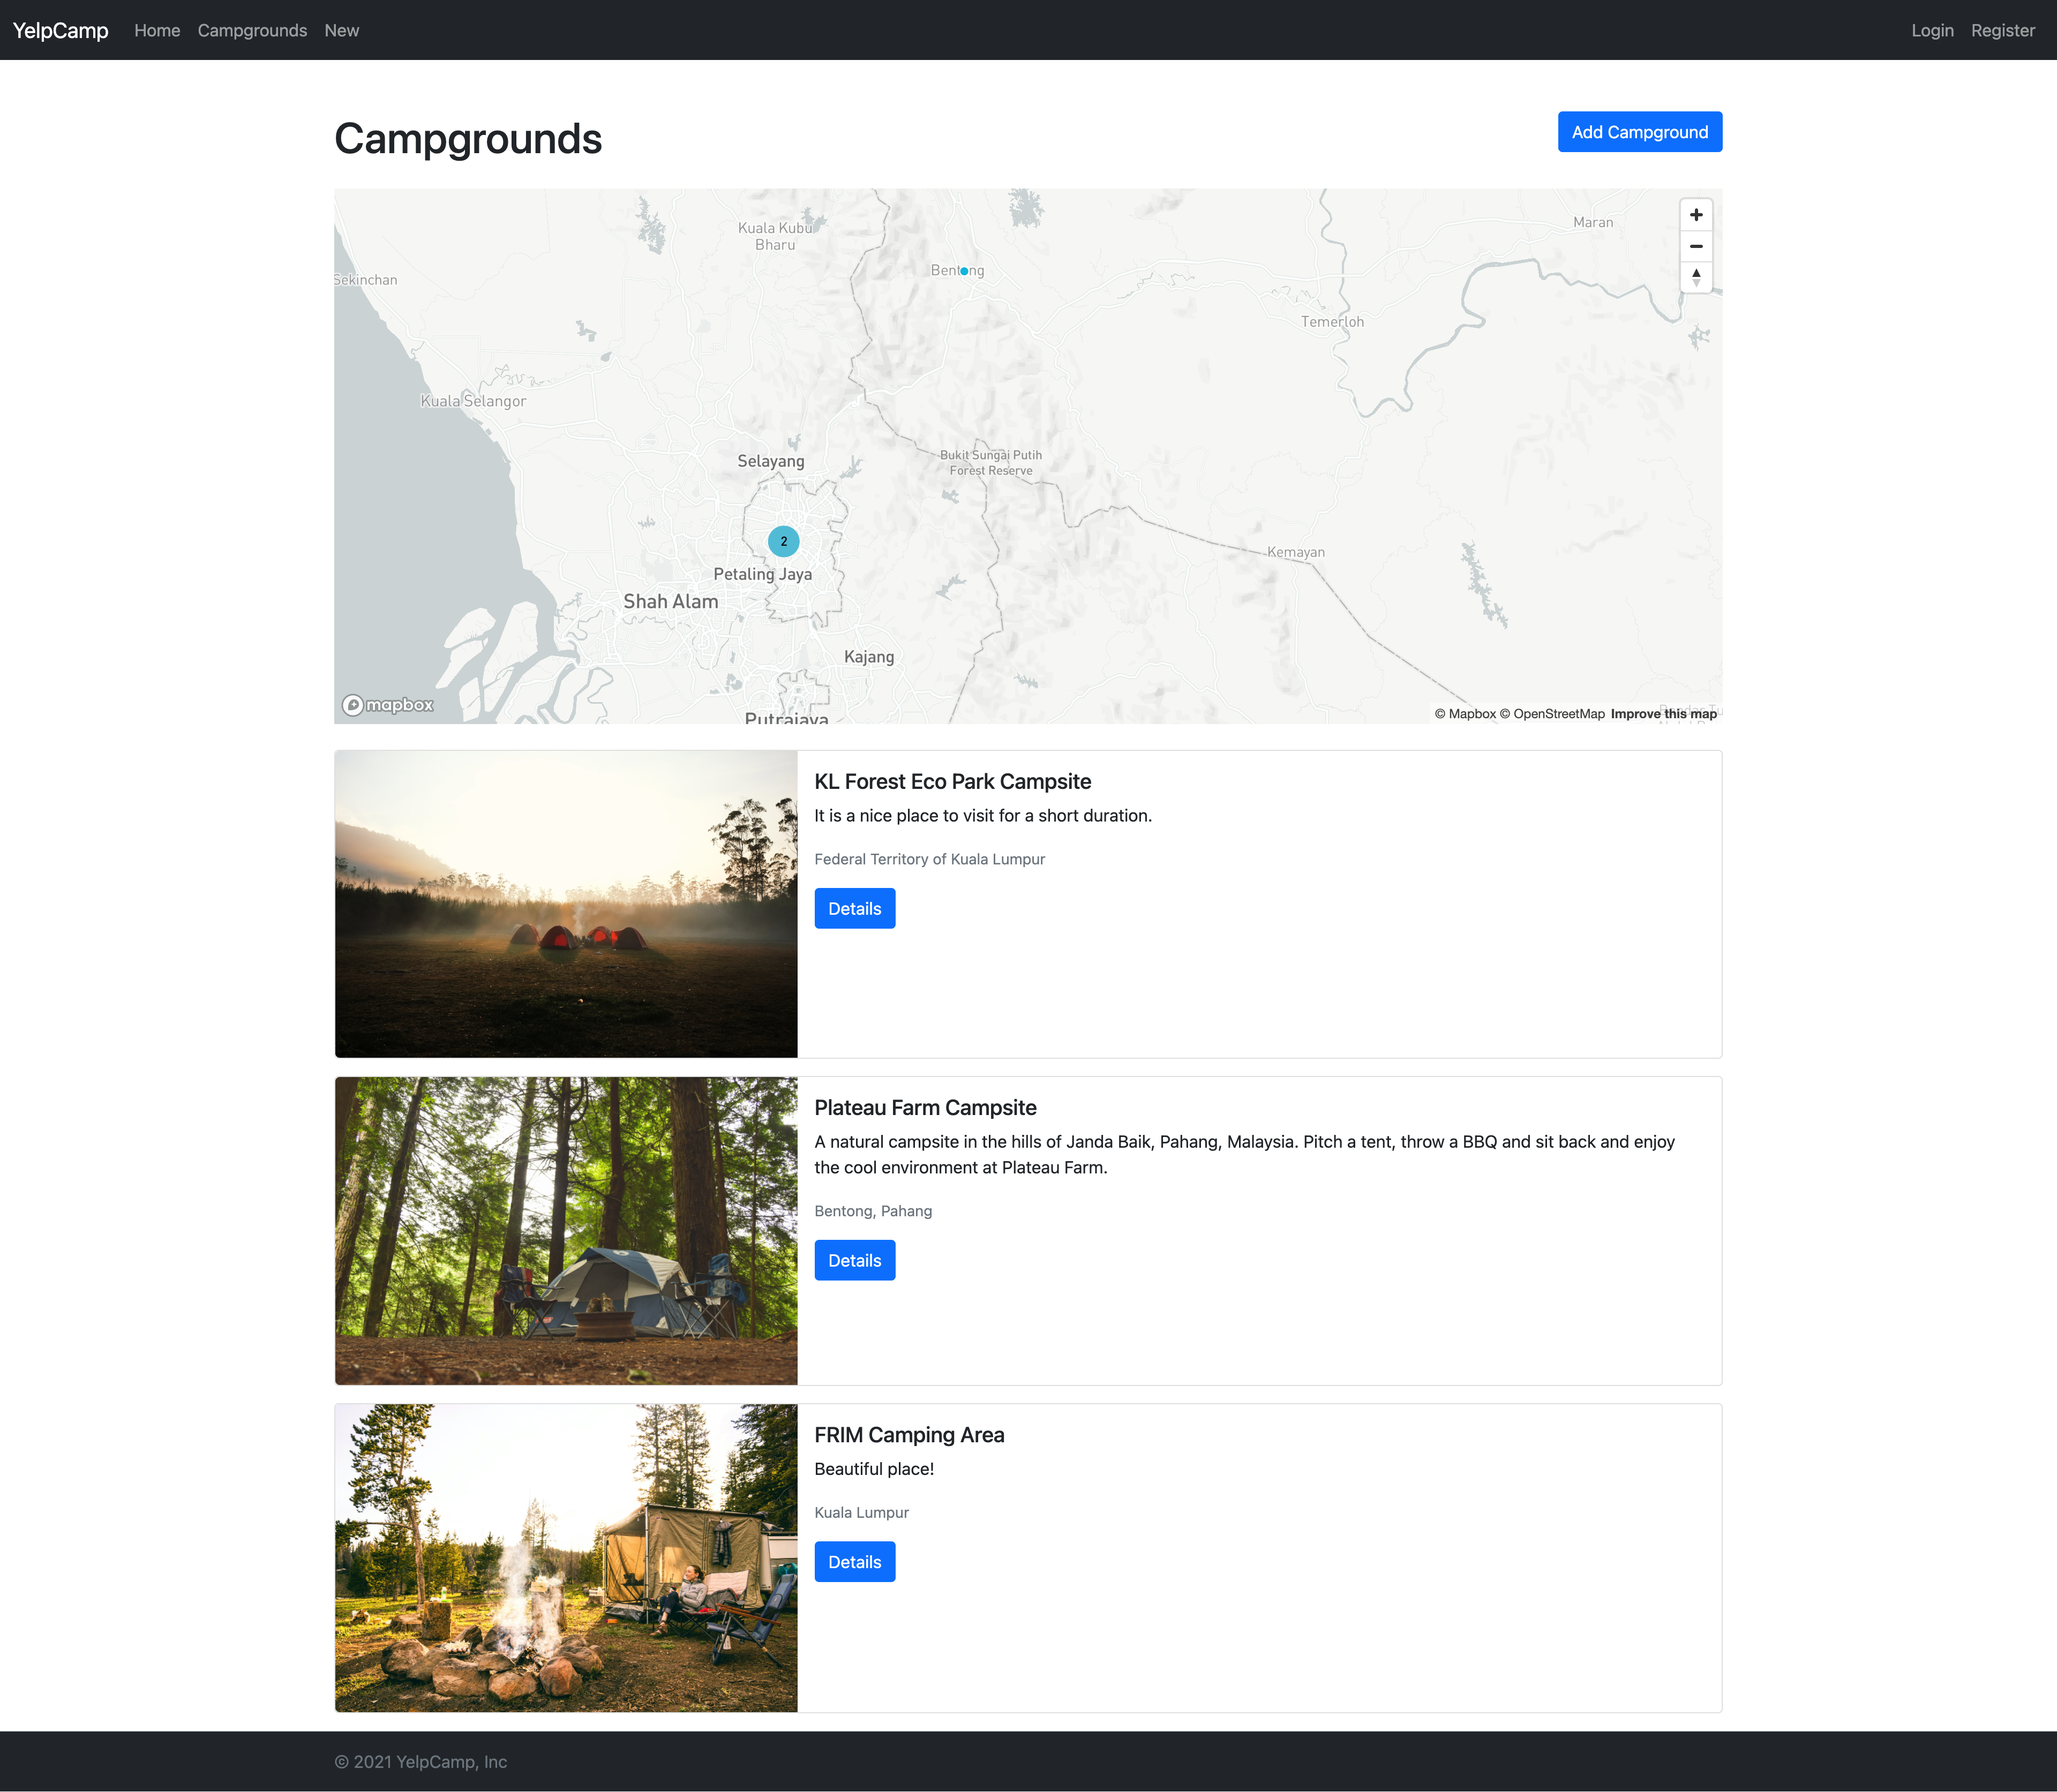Zoom out on the map

tap(1696, 246)
